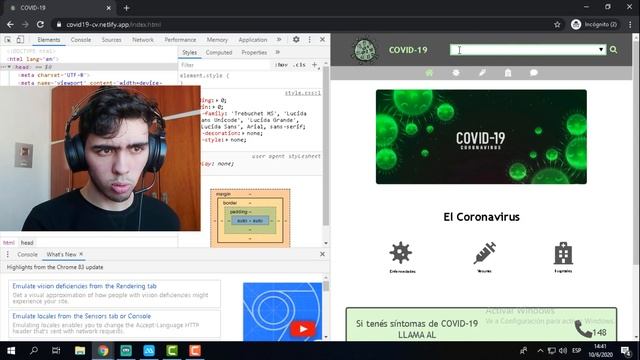Select the Computed pane tab

point(219,53)
